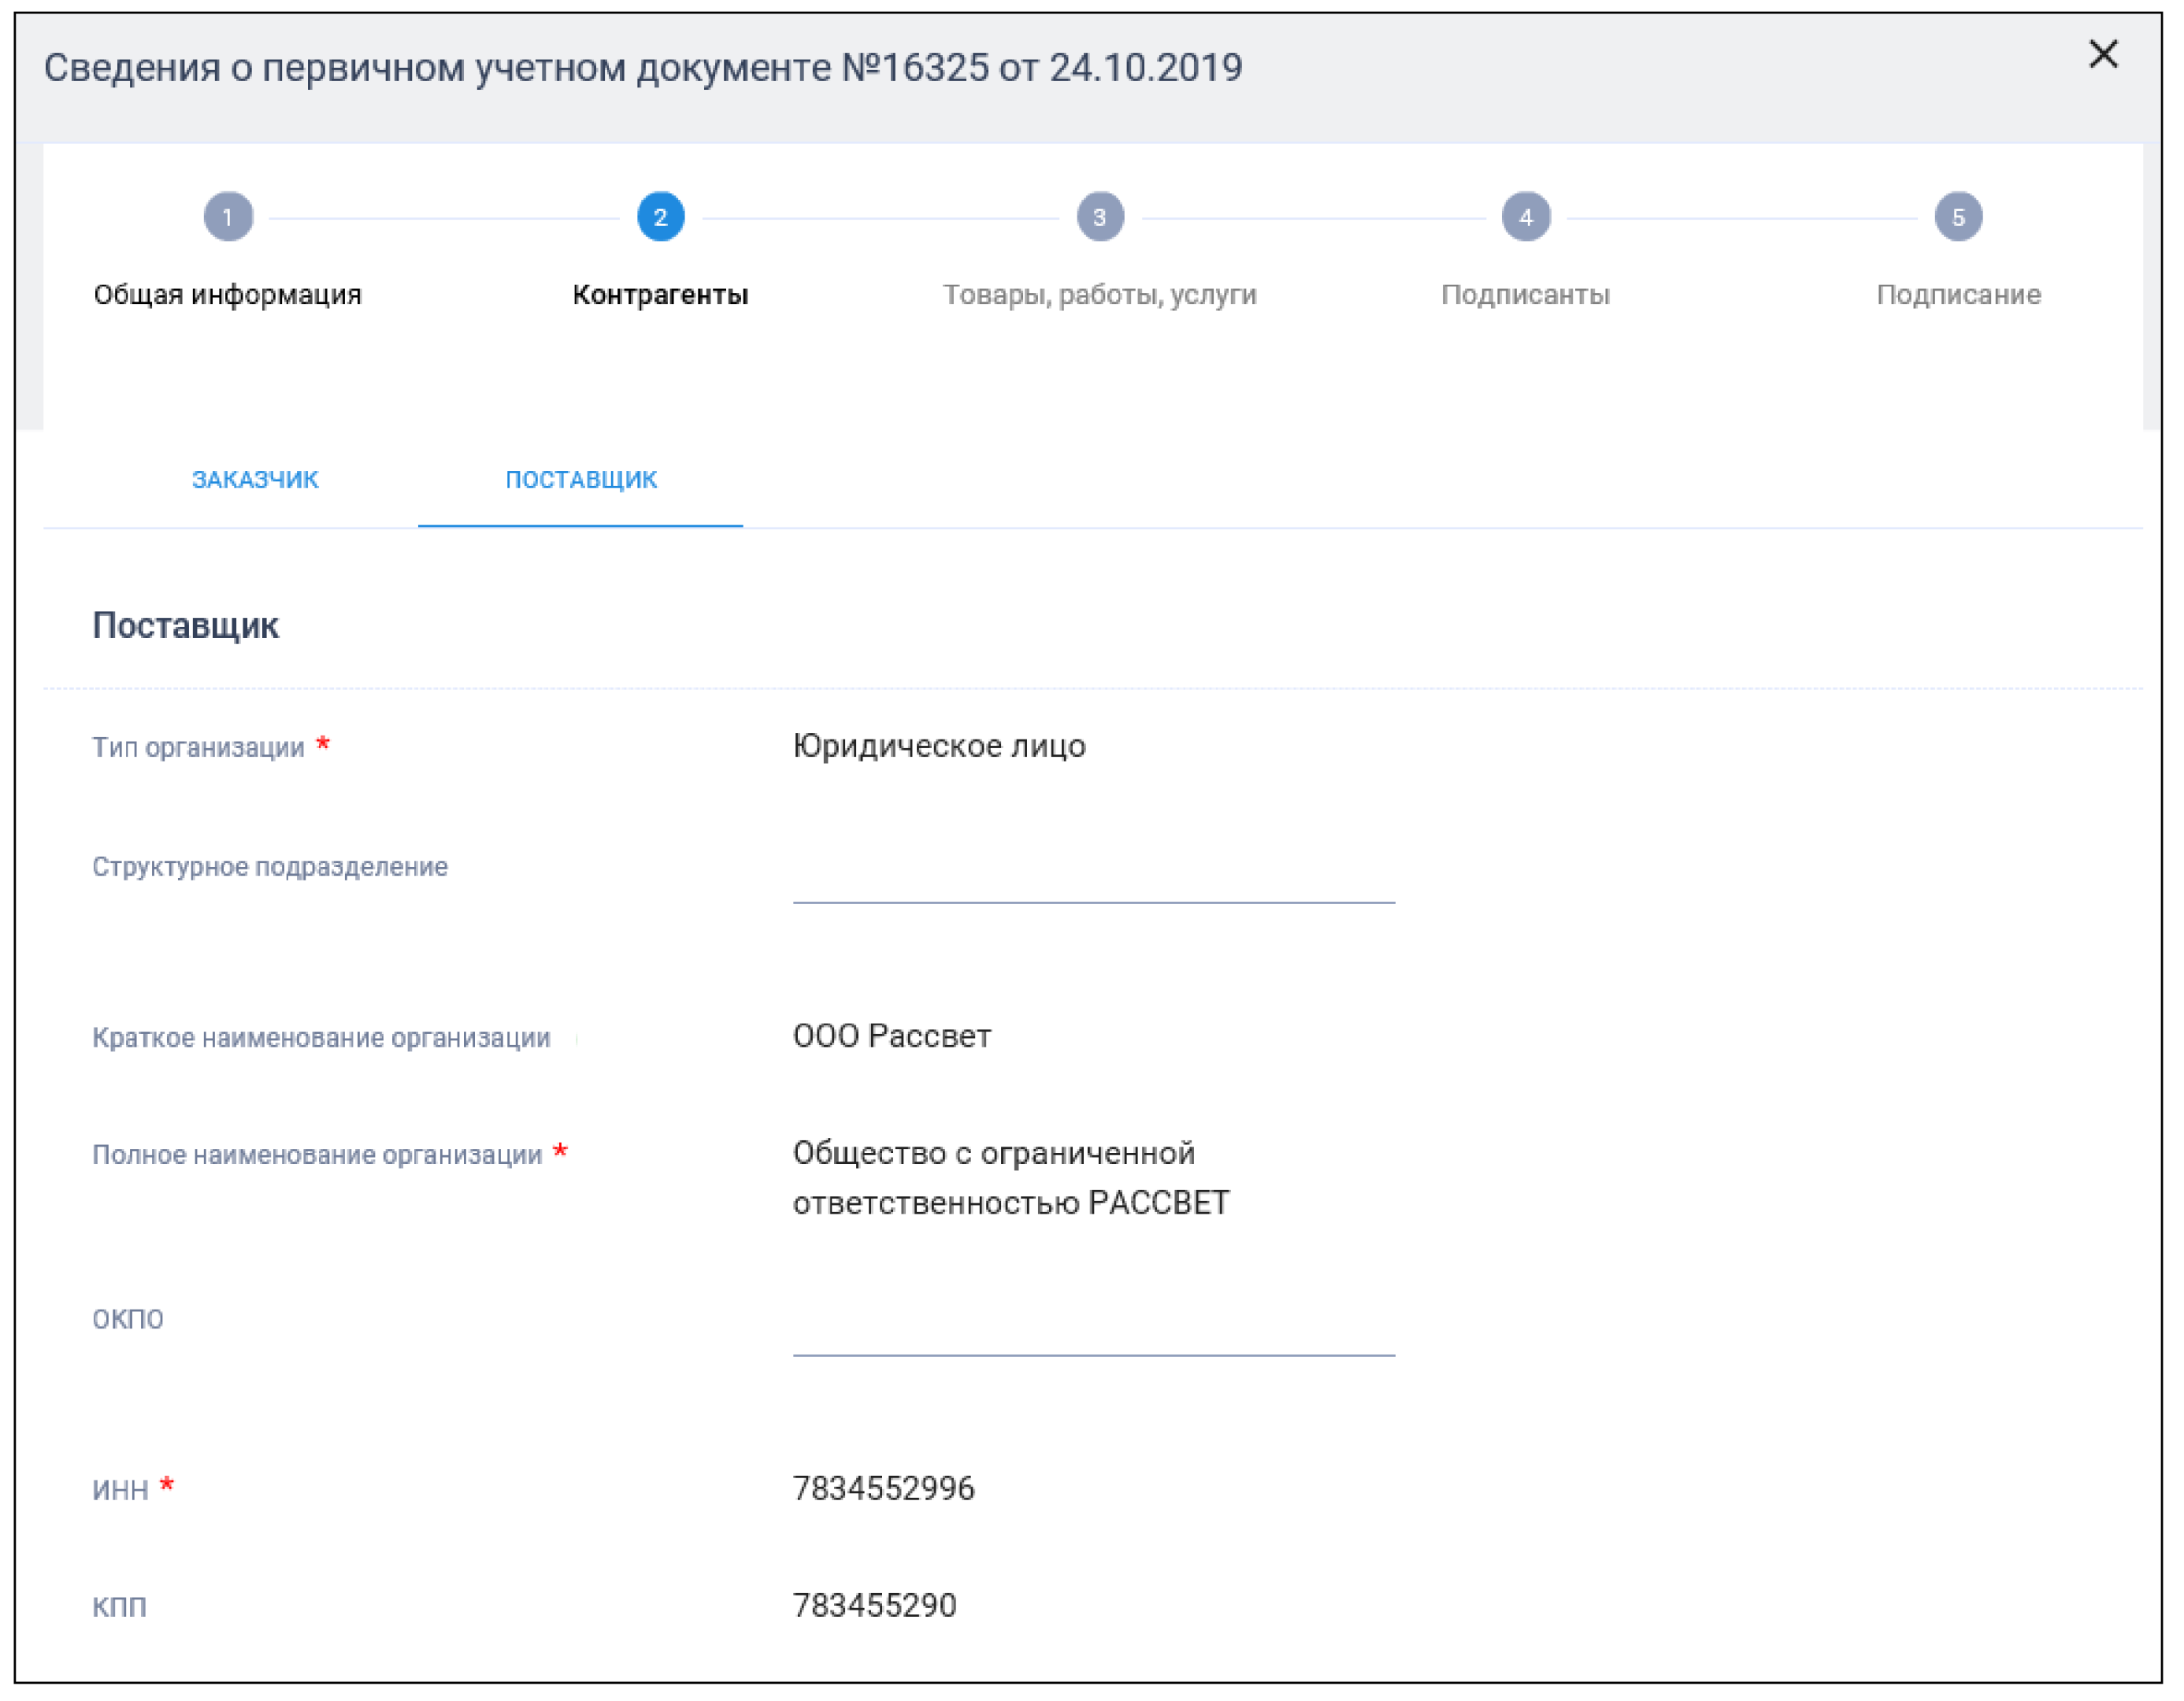Jump to step 5 circle
Screen dimensions: 2184x1701
pos(1957,217)
